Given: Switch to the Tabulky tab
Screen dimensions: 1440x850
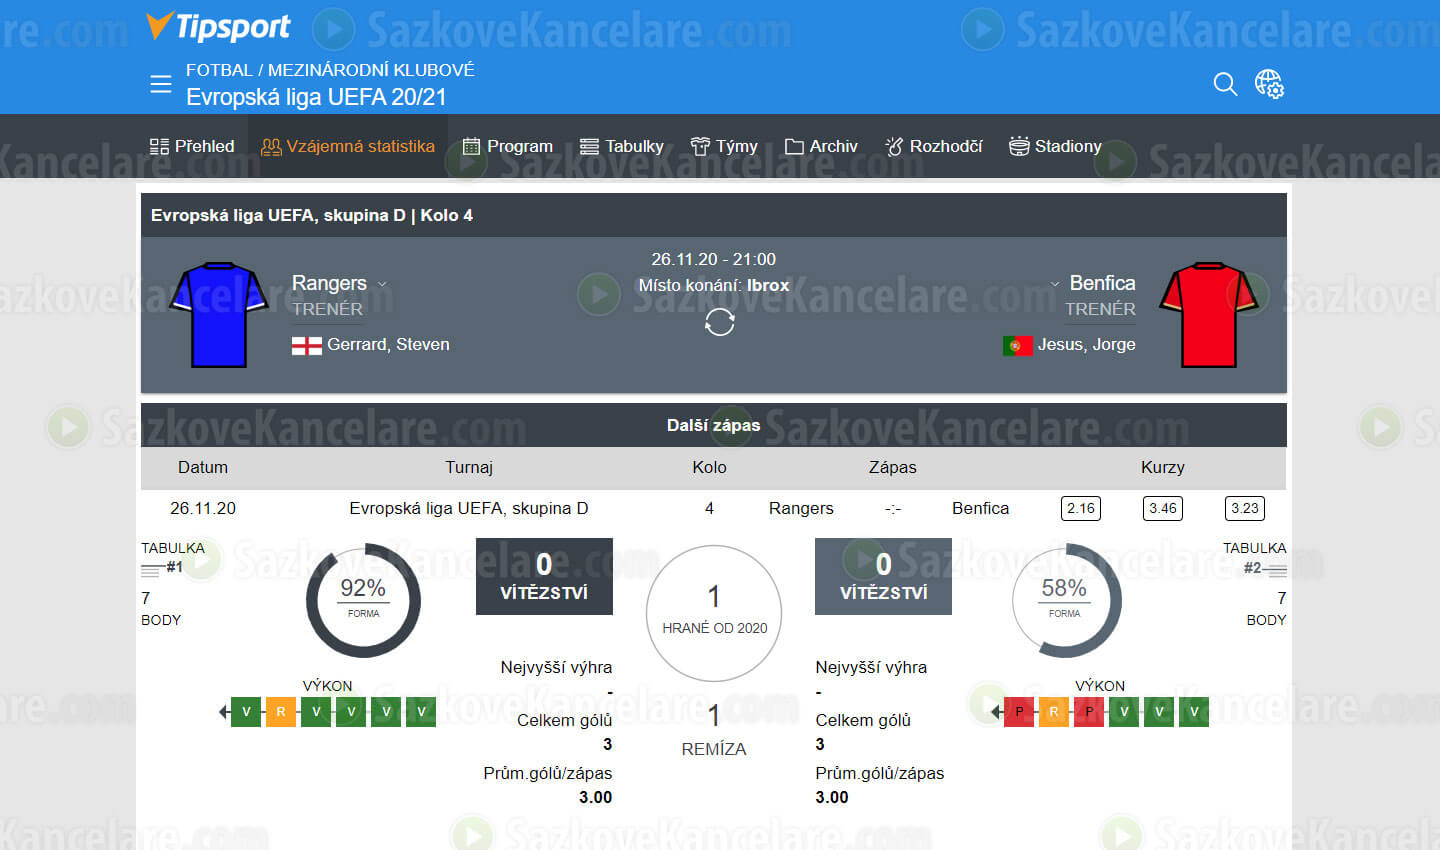Looking at the screenshot, I should [x=621, y=146].
